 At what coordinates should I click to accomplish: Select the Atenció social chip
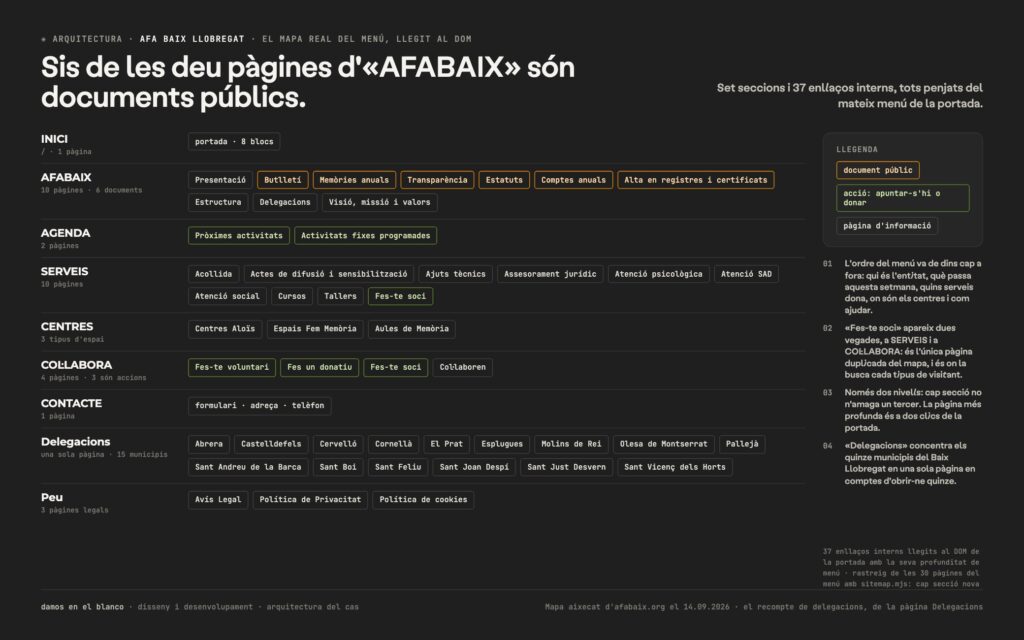point(227,296)
